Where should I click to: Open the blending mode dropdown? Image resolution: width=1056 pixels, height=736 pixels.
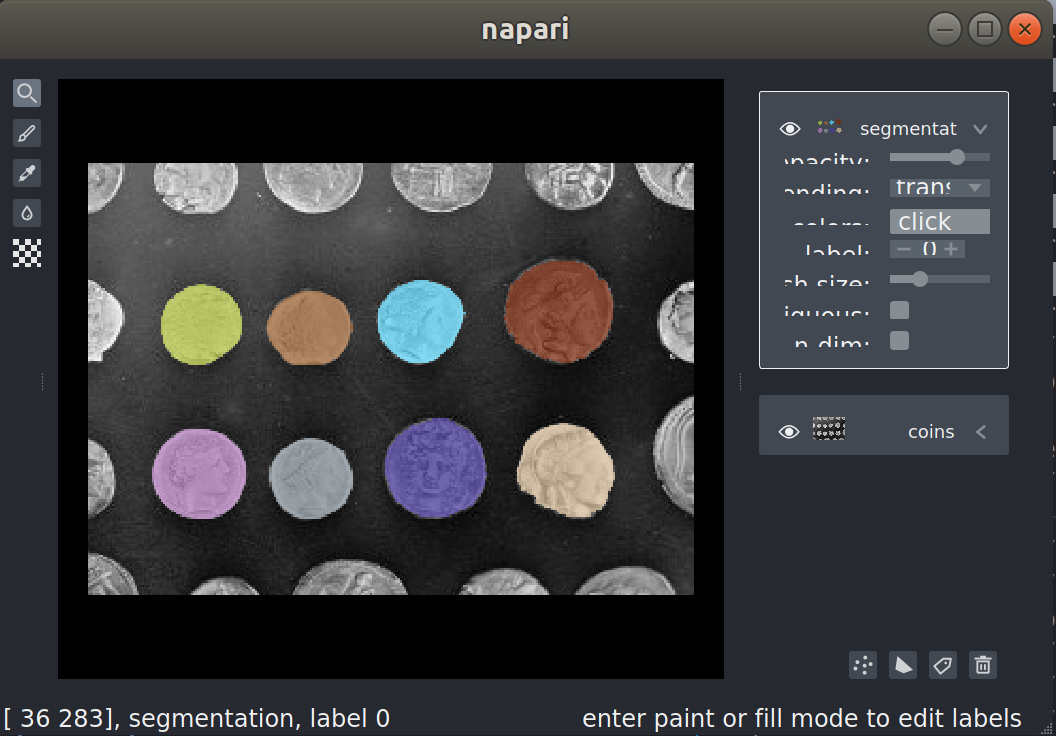point(939,187)
